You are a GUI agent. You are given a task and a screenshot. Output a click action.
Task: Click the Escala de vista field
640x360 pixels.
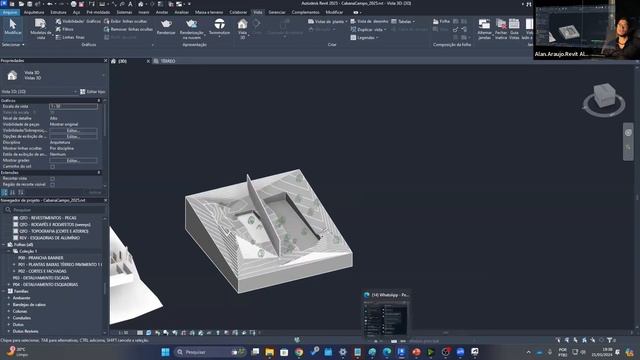[x=73, y=106]
